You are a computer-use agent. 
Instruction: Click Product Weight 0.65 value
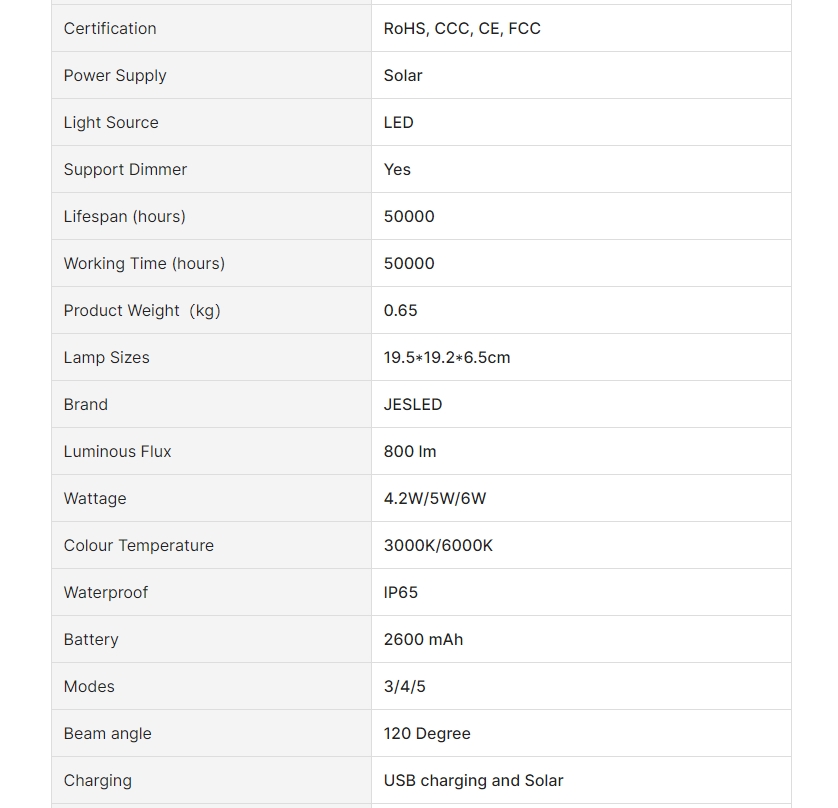[400, 310]
